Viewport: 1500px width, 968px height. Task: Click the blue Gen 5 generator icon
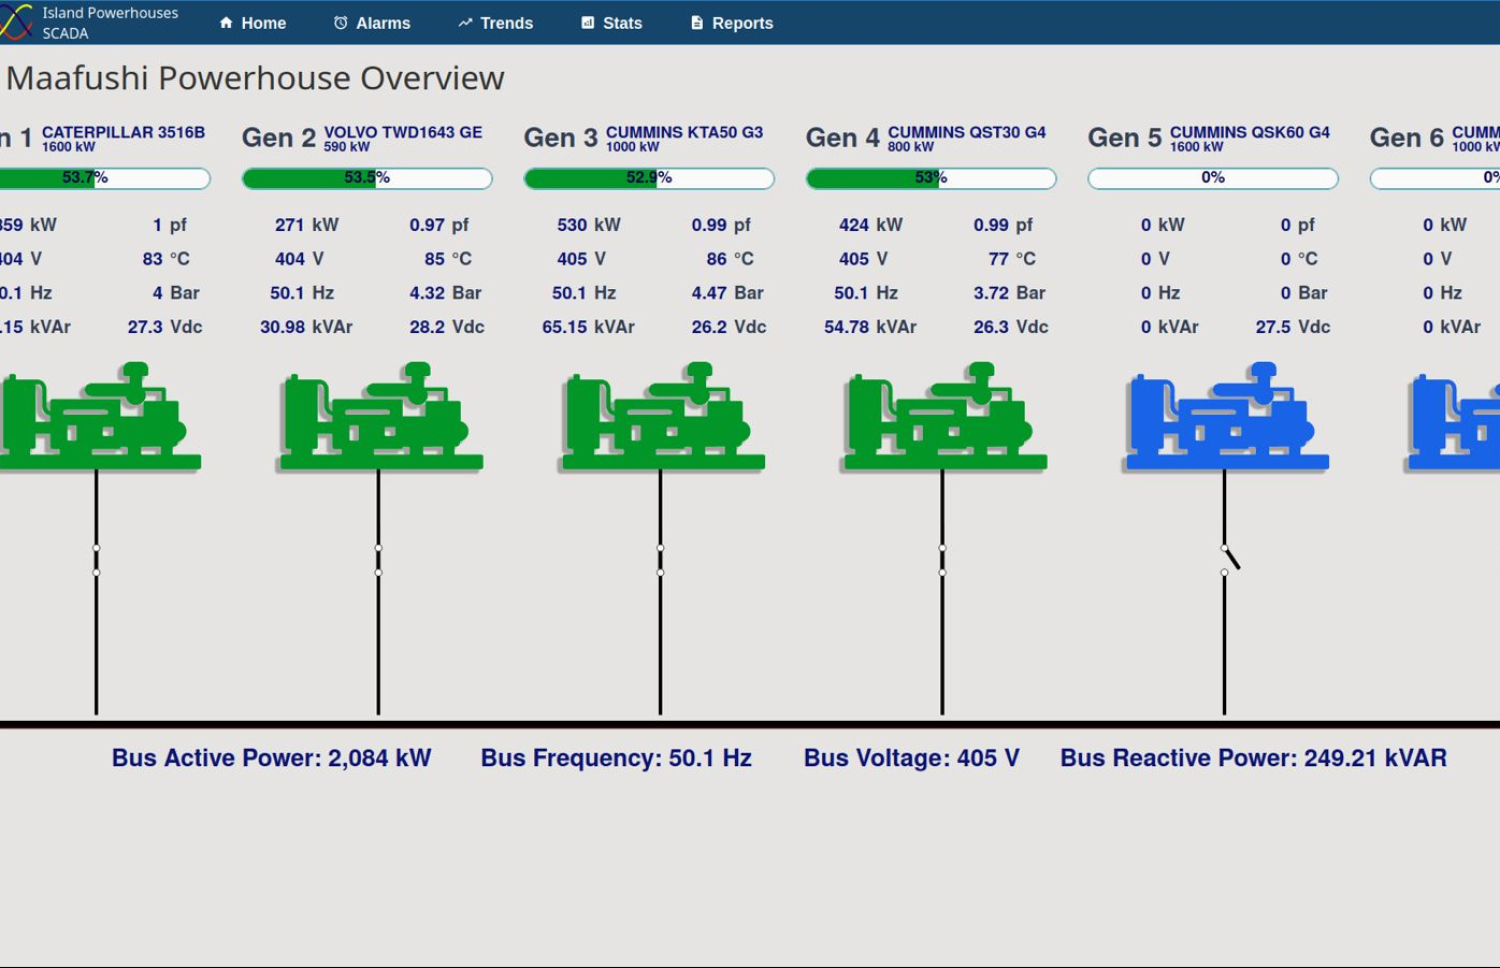tap(1225, 418)
